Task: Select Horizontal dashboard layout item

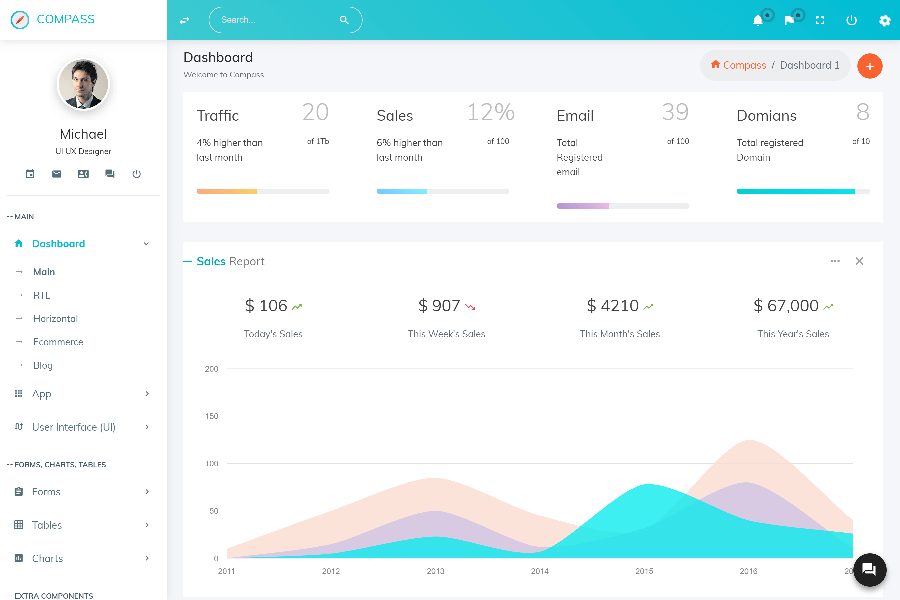Action: 55,319
